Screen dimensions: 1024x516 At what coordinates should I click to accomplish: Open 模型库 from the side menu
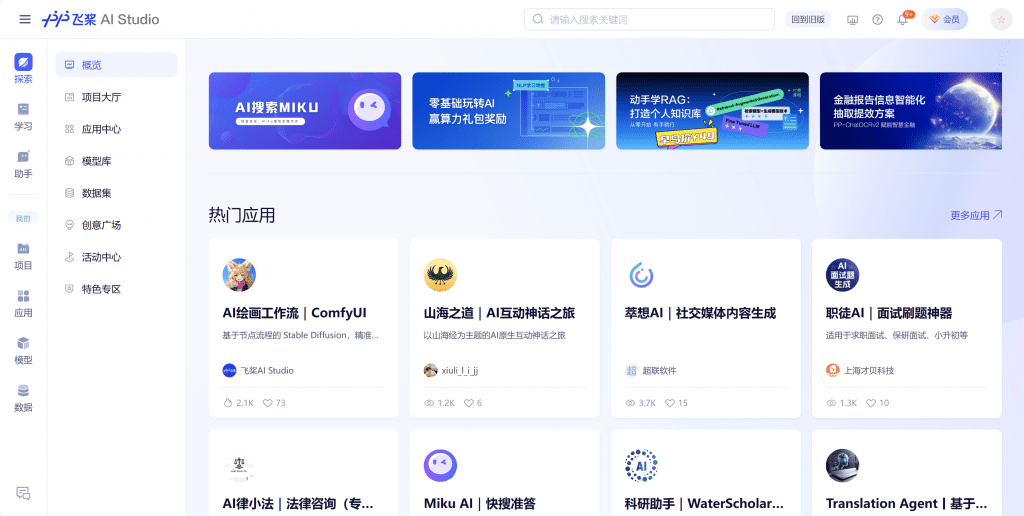(x=96, y=161)
